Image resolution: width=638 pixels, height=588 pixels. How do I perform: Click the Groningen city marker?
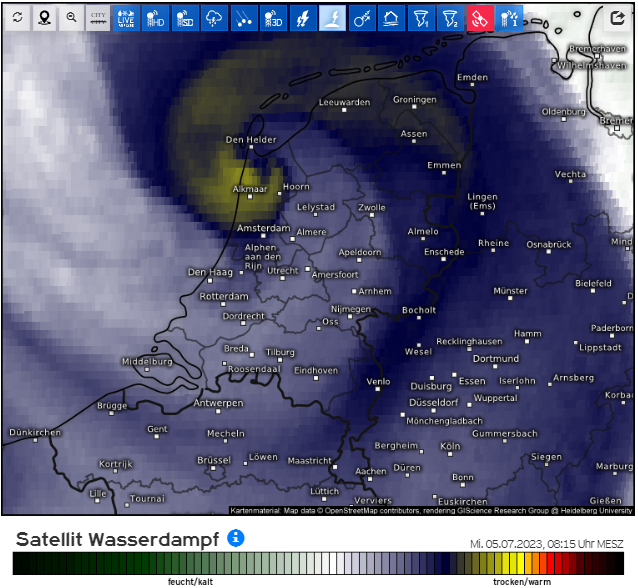tap(414, 107)
